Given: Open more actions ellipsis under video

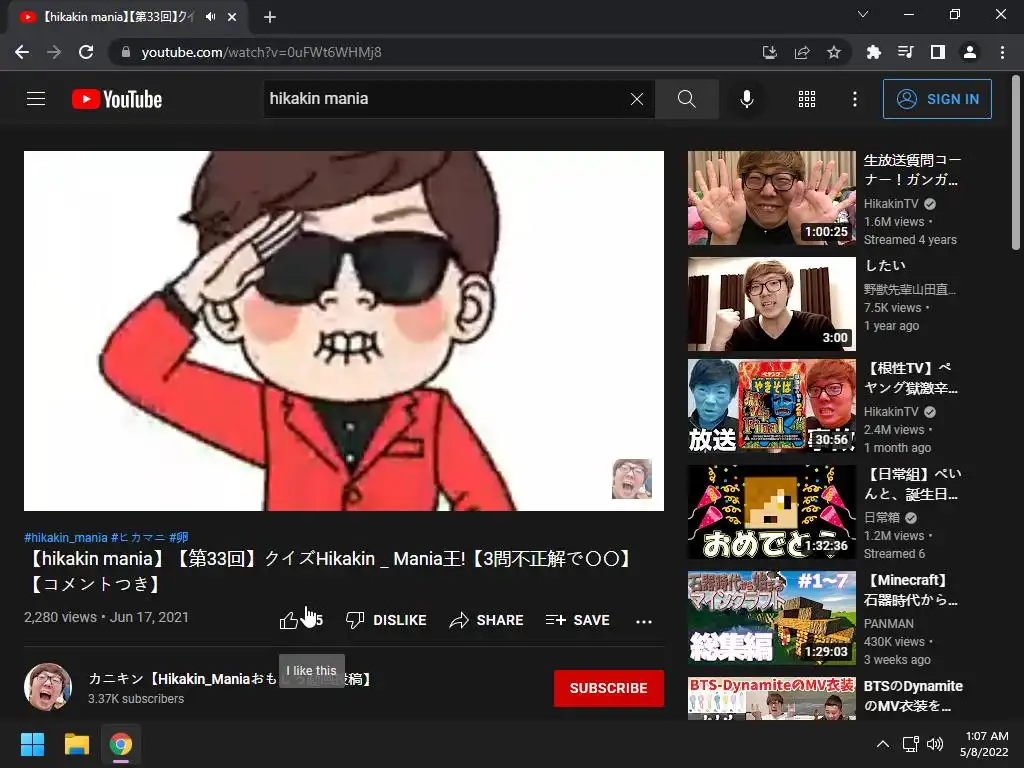Looking at the screenshot, I should [644, 621].
